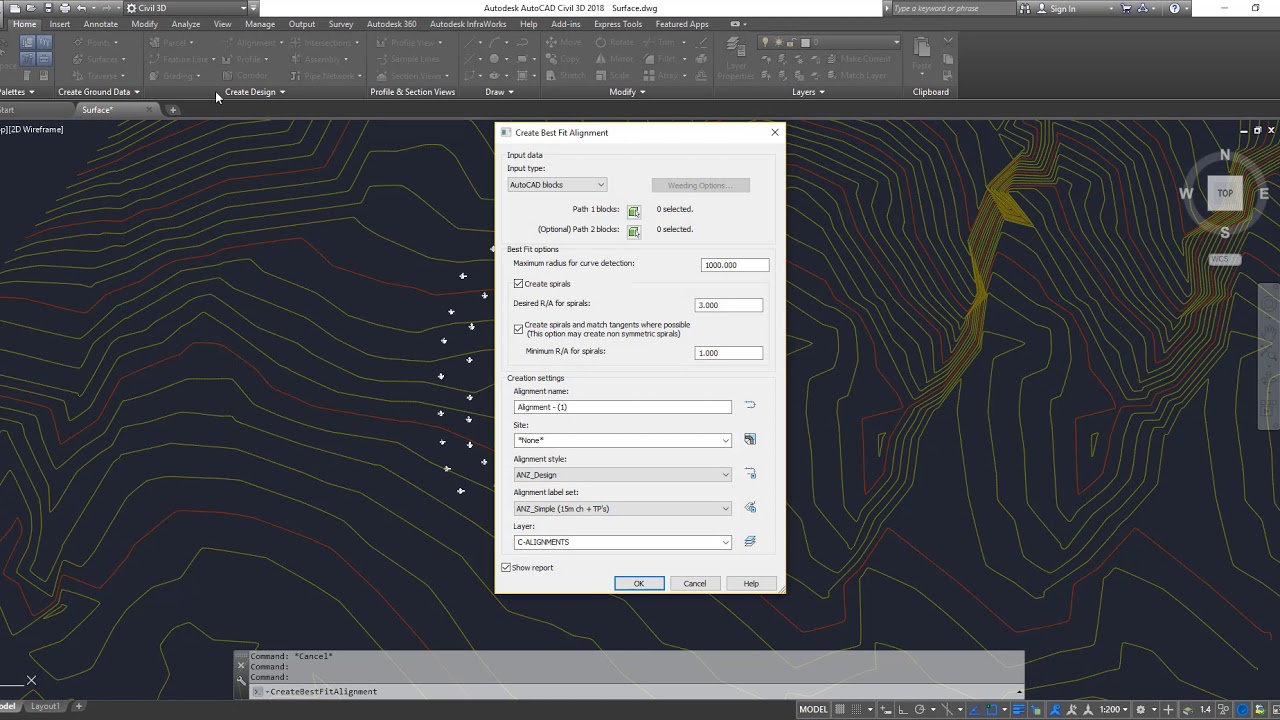Viewport: 1280px width, 720px height.
Task: Toggle Create spirals checkbox
Action: pyautogui.click(x=518, y=284)
